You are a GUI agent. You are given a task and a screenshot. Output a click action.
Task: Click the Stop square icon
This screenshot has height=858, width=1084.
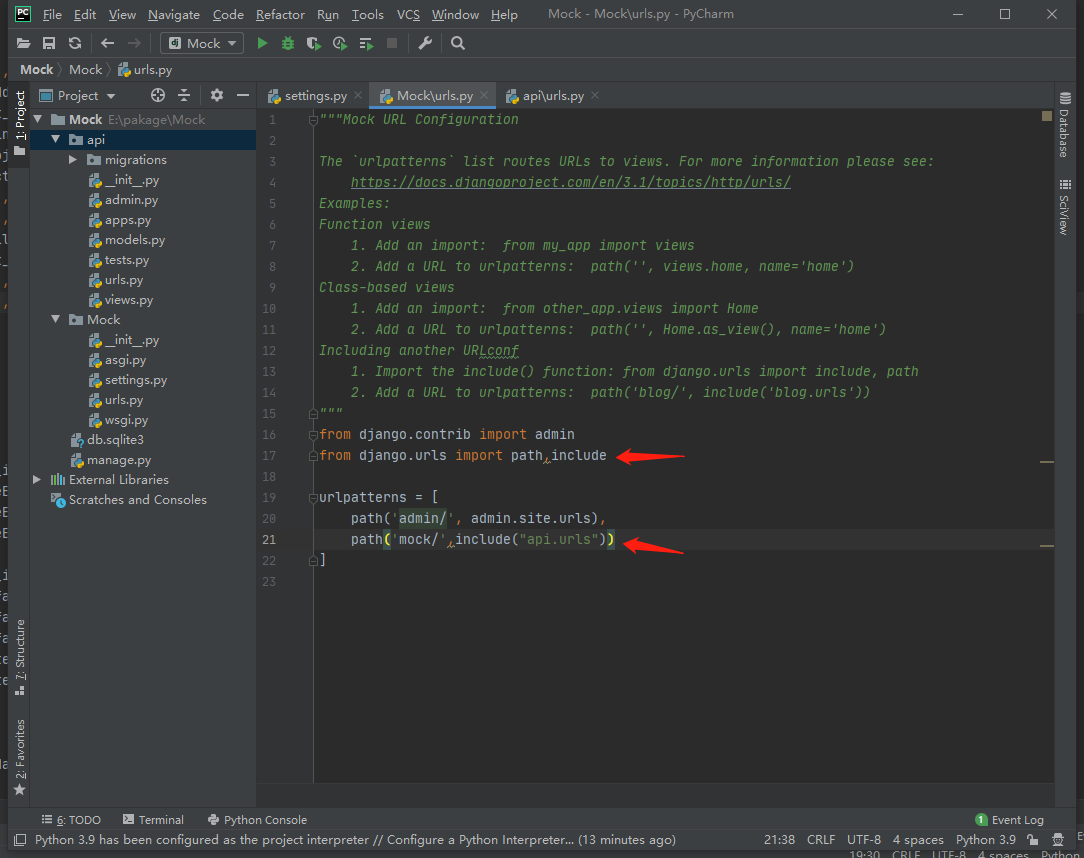click(392, 44)
